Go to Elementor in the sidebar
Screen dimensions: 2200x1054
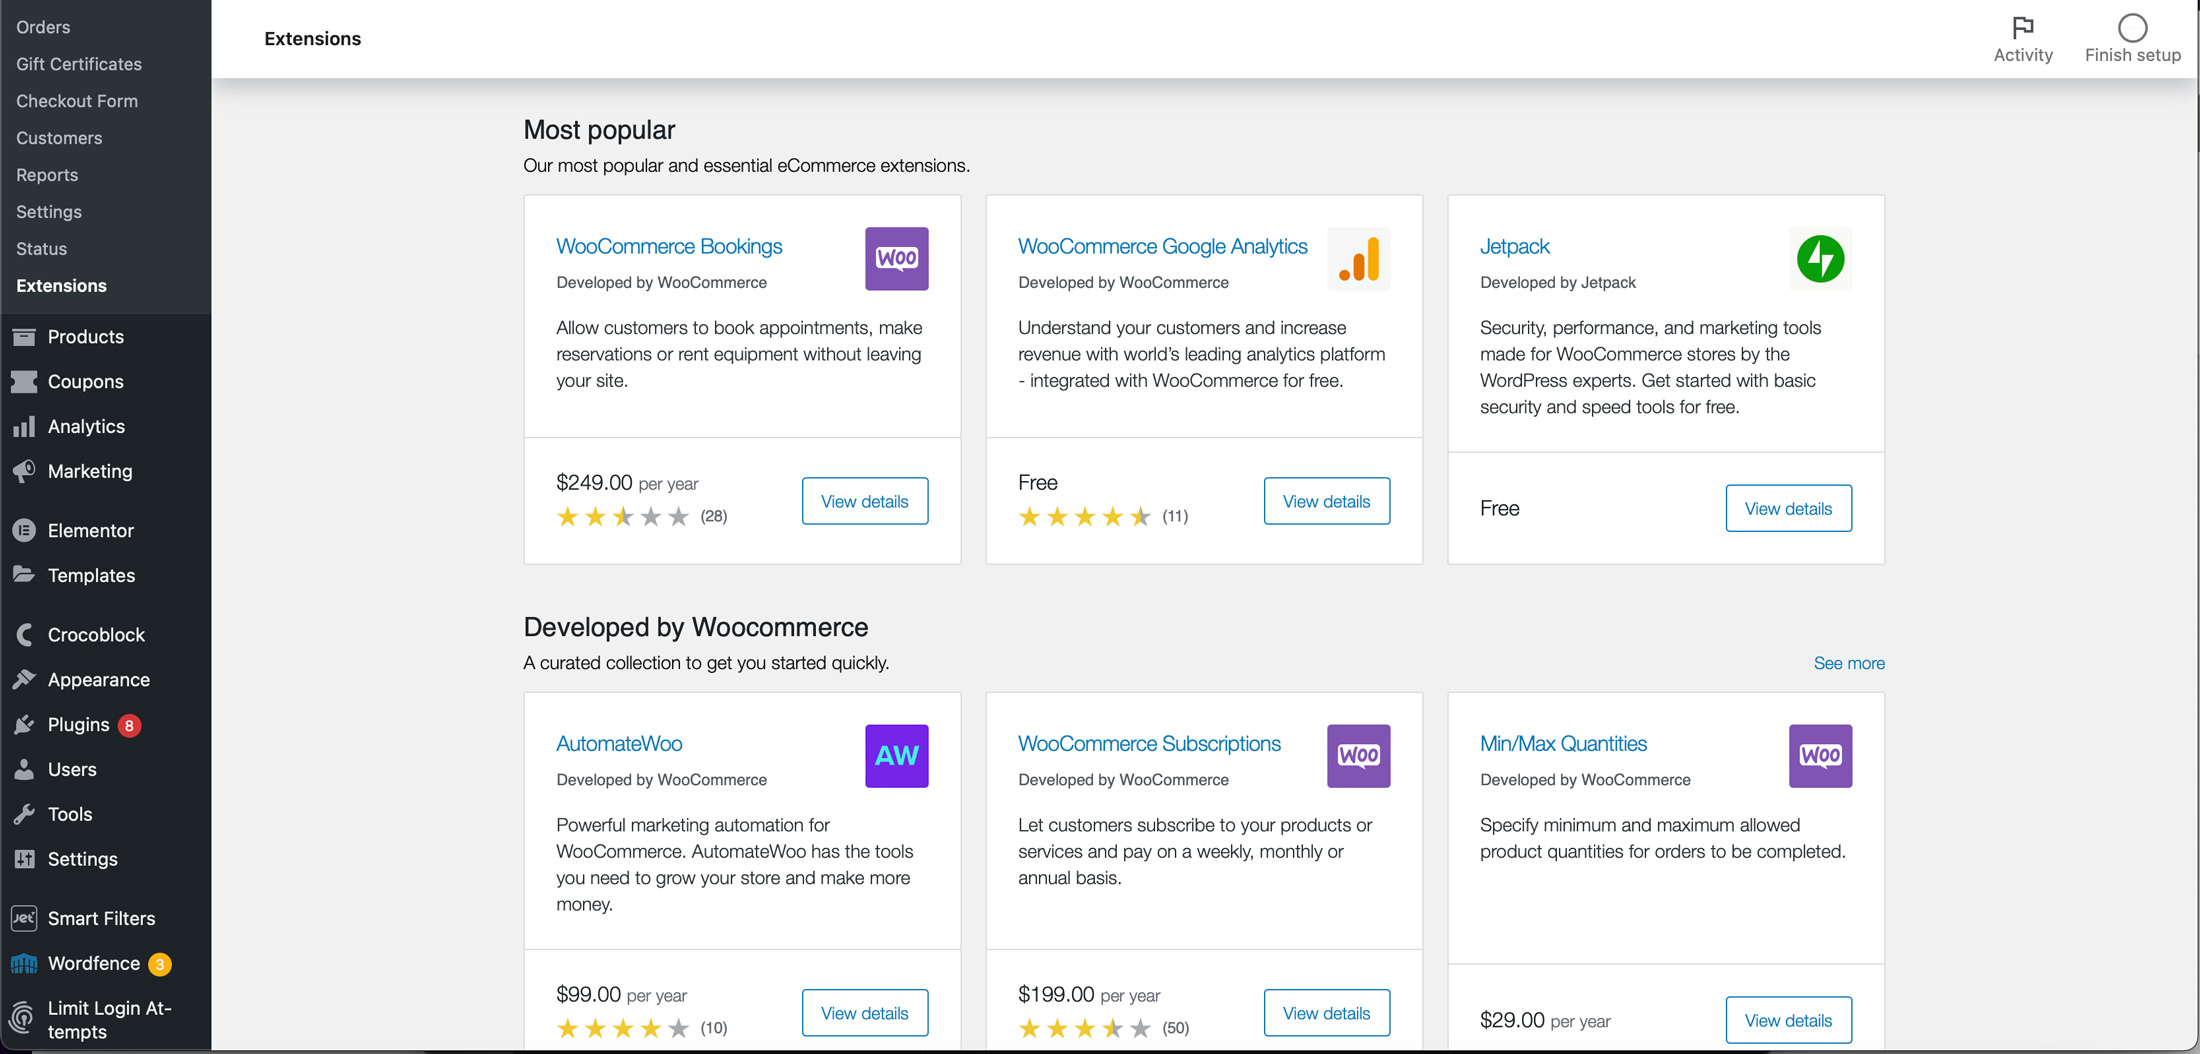90,531
